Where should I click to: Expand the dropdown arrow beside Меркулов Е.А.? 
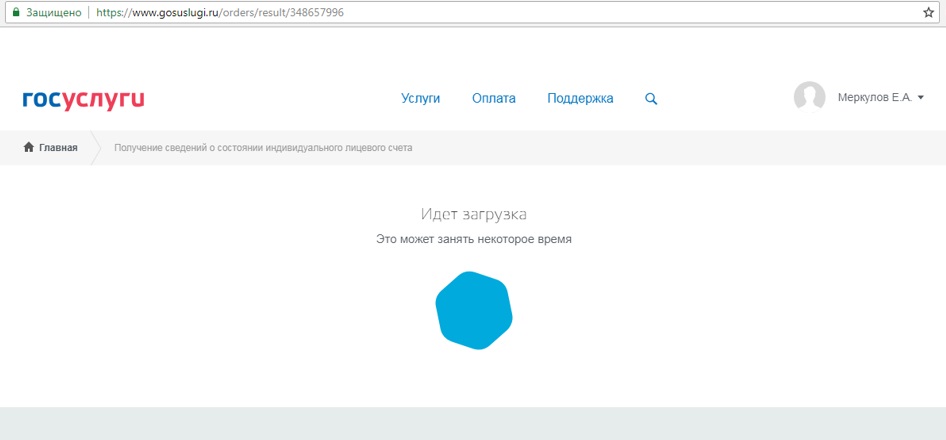coord(920,98)
